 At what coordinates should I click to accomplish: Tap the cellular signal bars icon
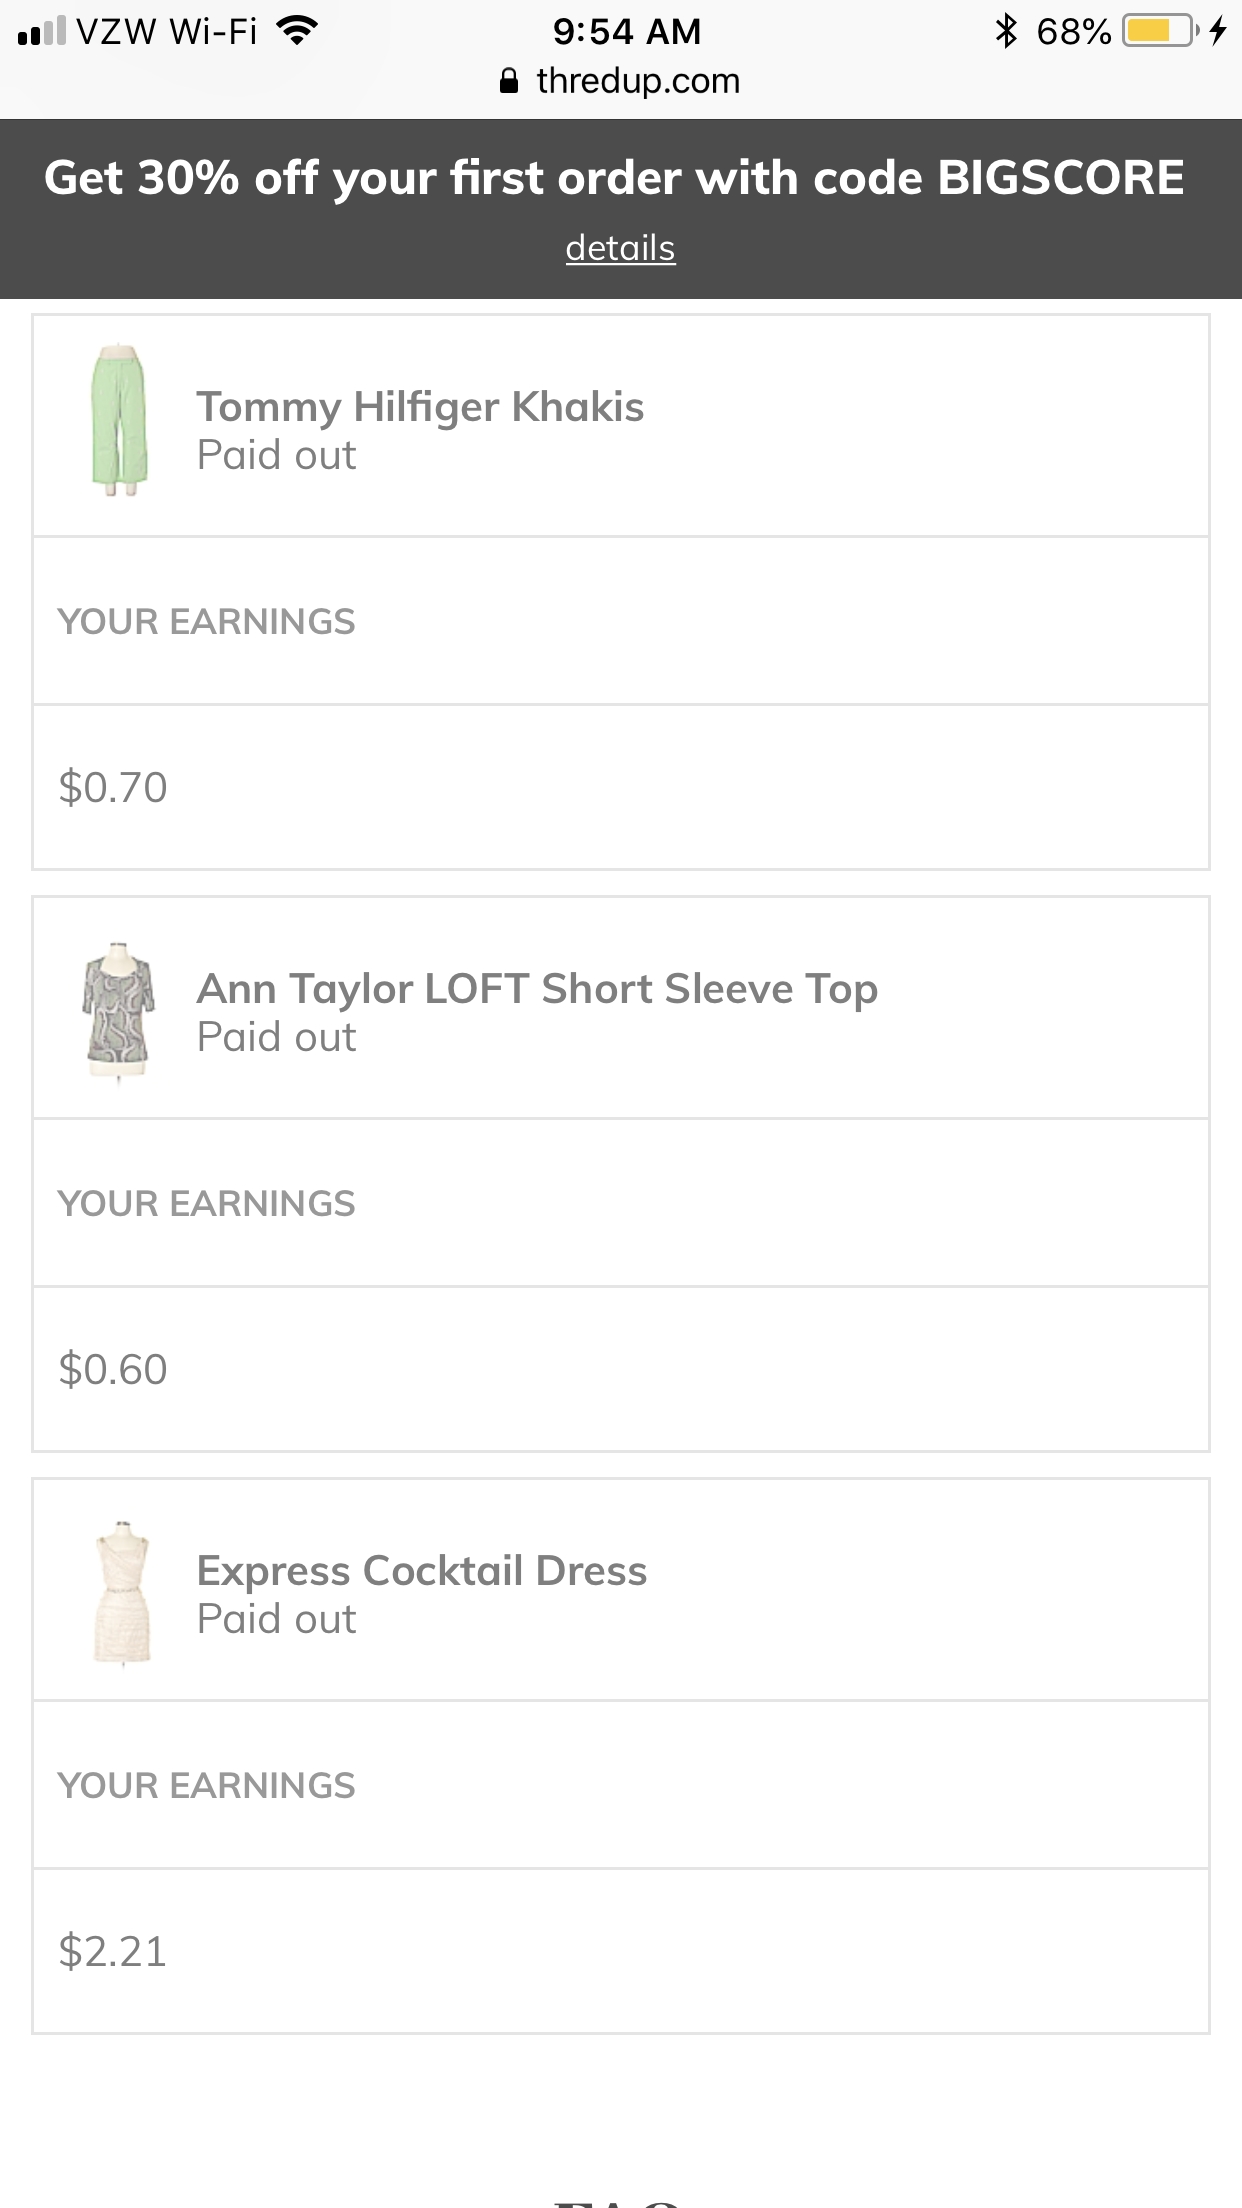point(42,32)
